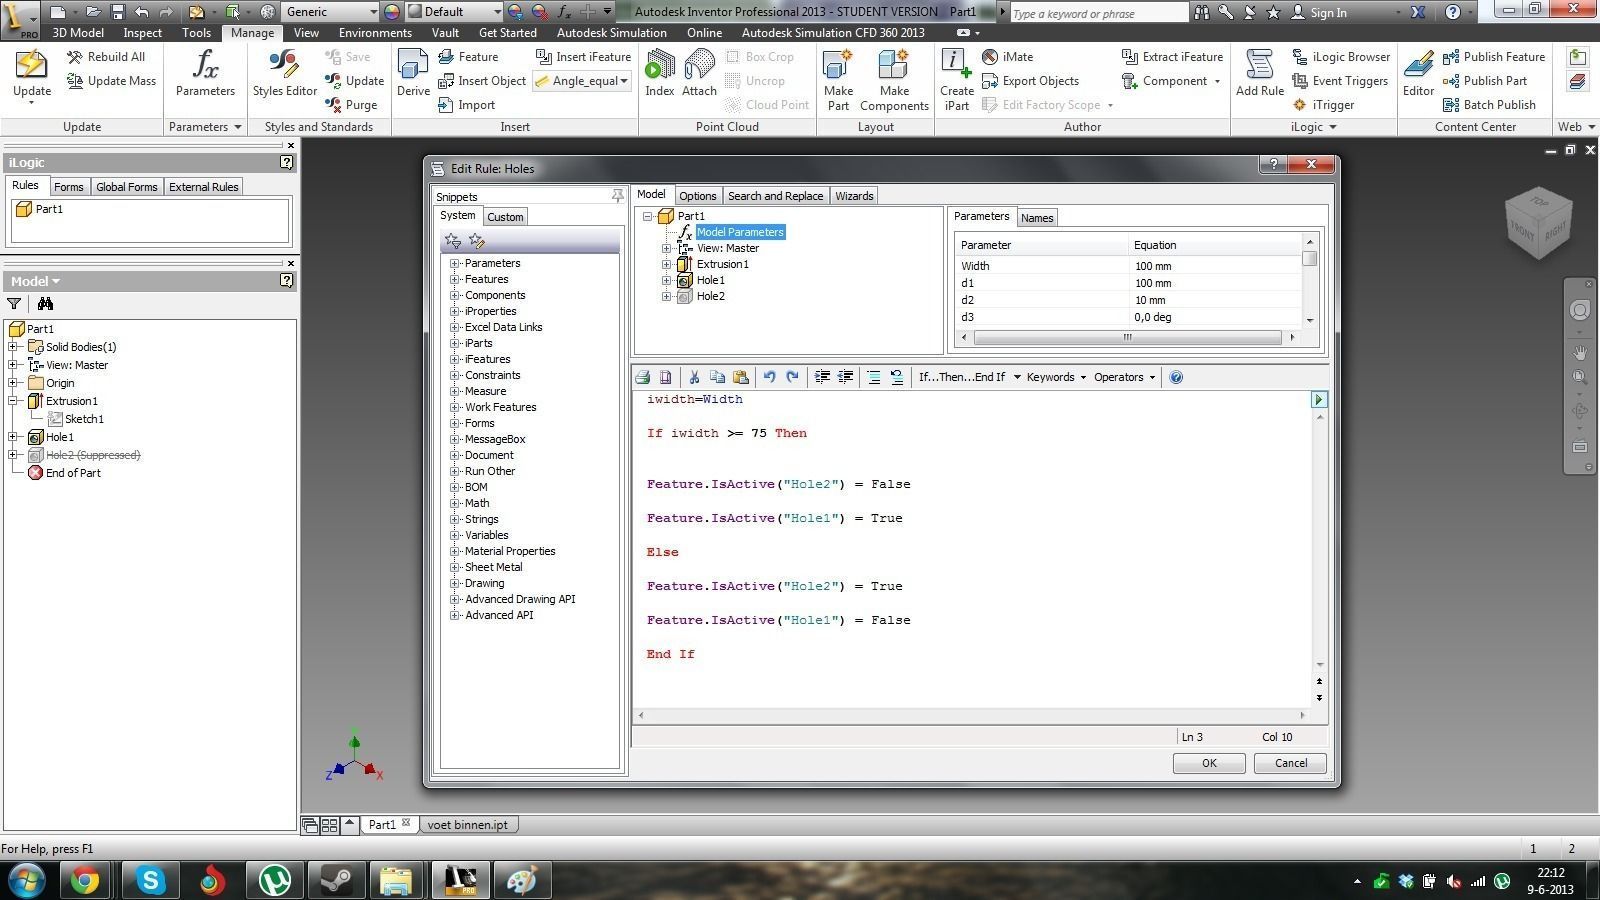Click Insert iFeature button

tap(583, 57)
